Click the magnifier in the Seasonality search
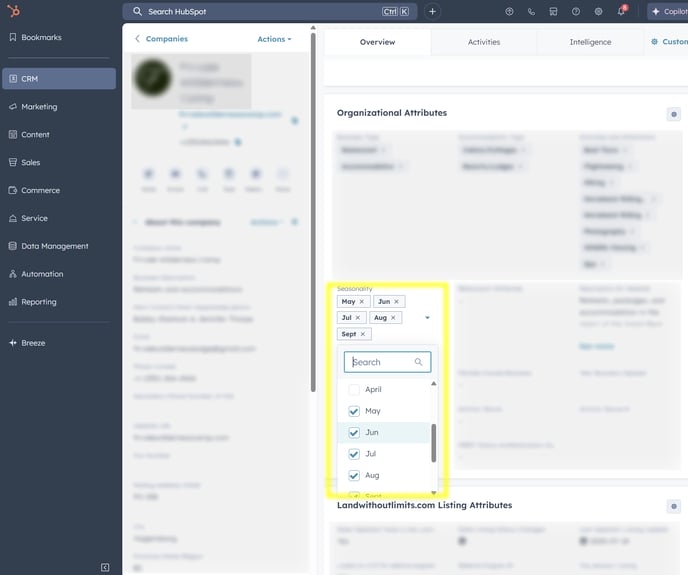The height and width of the screenshot is (575, 688). 418,362
